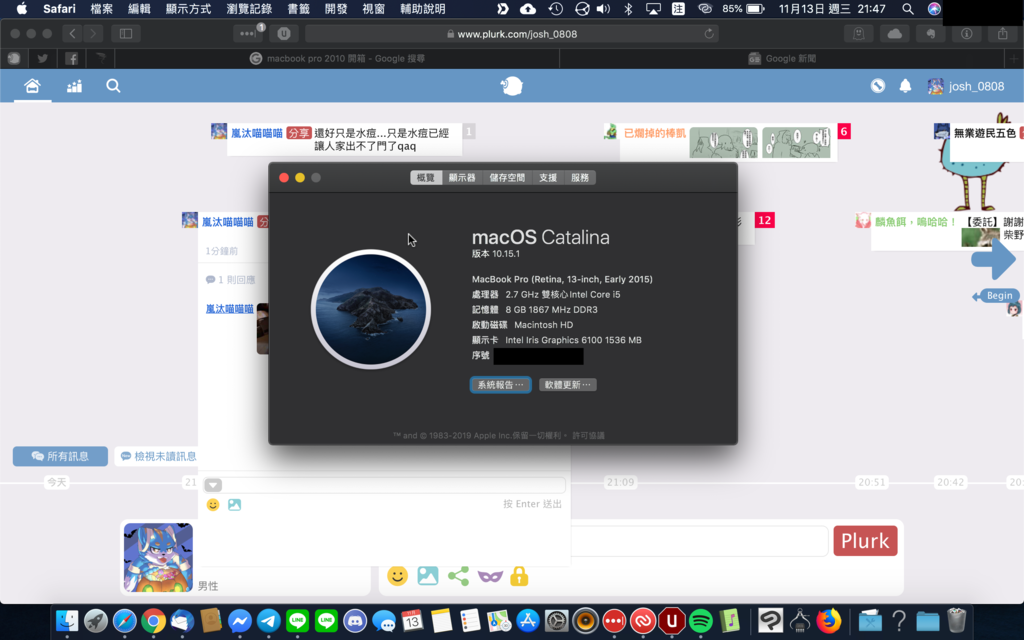
Task: Select the 支援 tab in About This Mac
Action: [548, 177]
